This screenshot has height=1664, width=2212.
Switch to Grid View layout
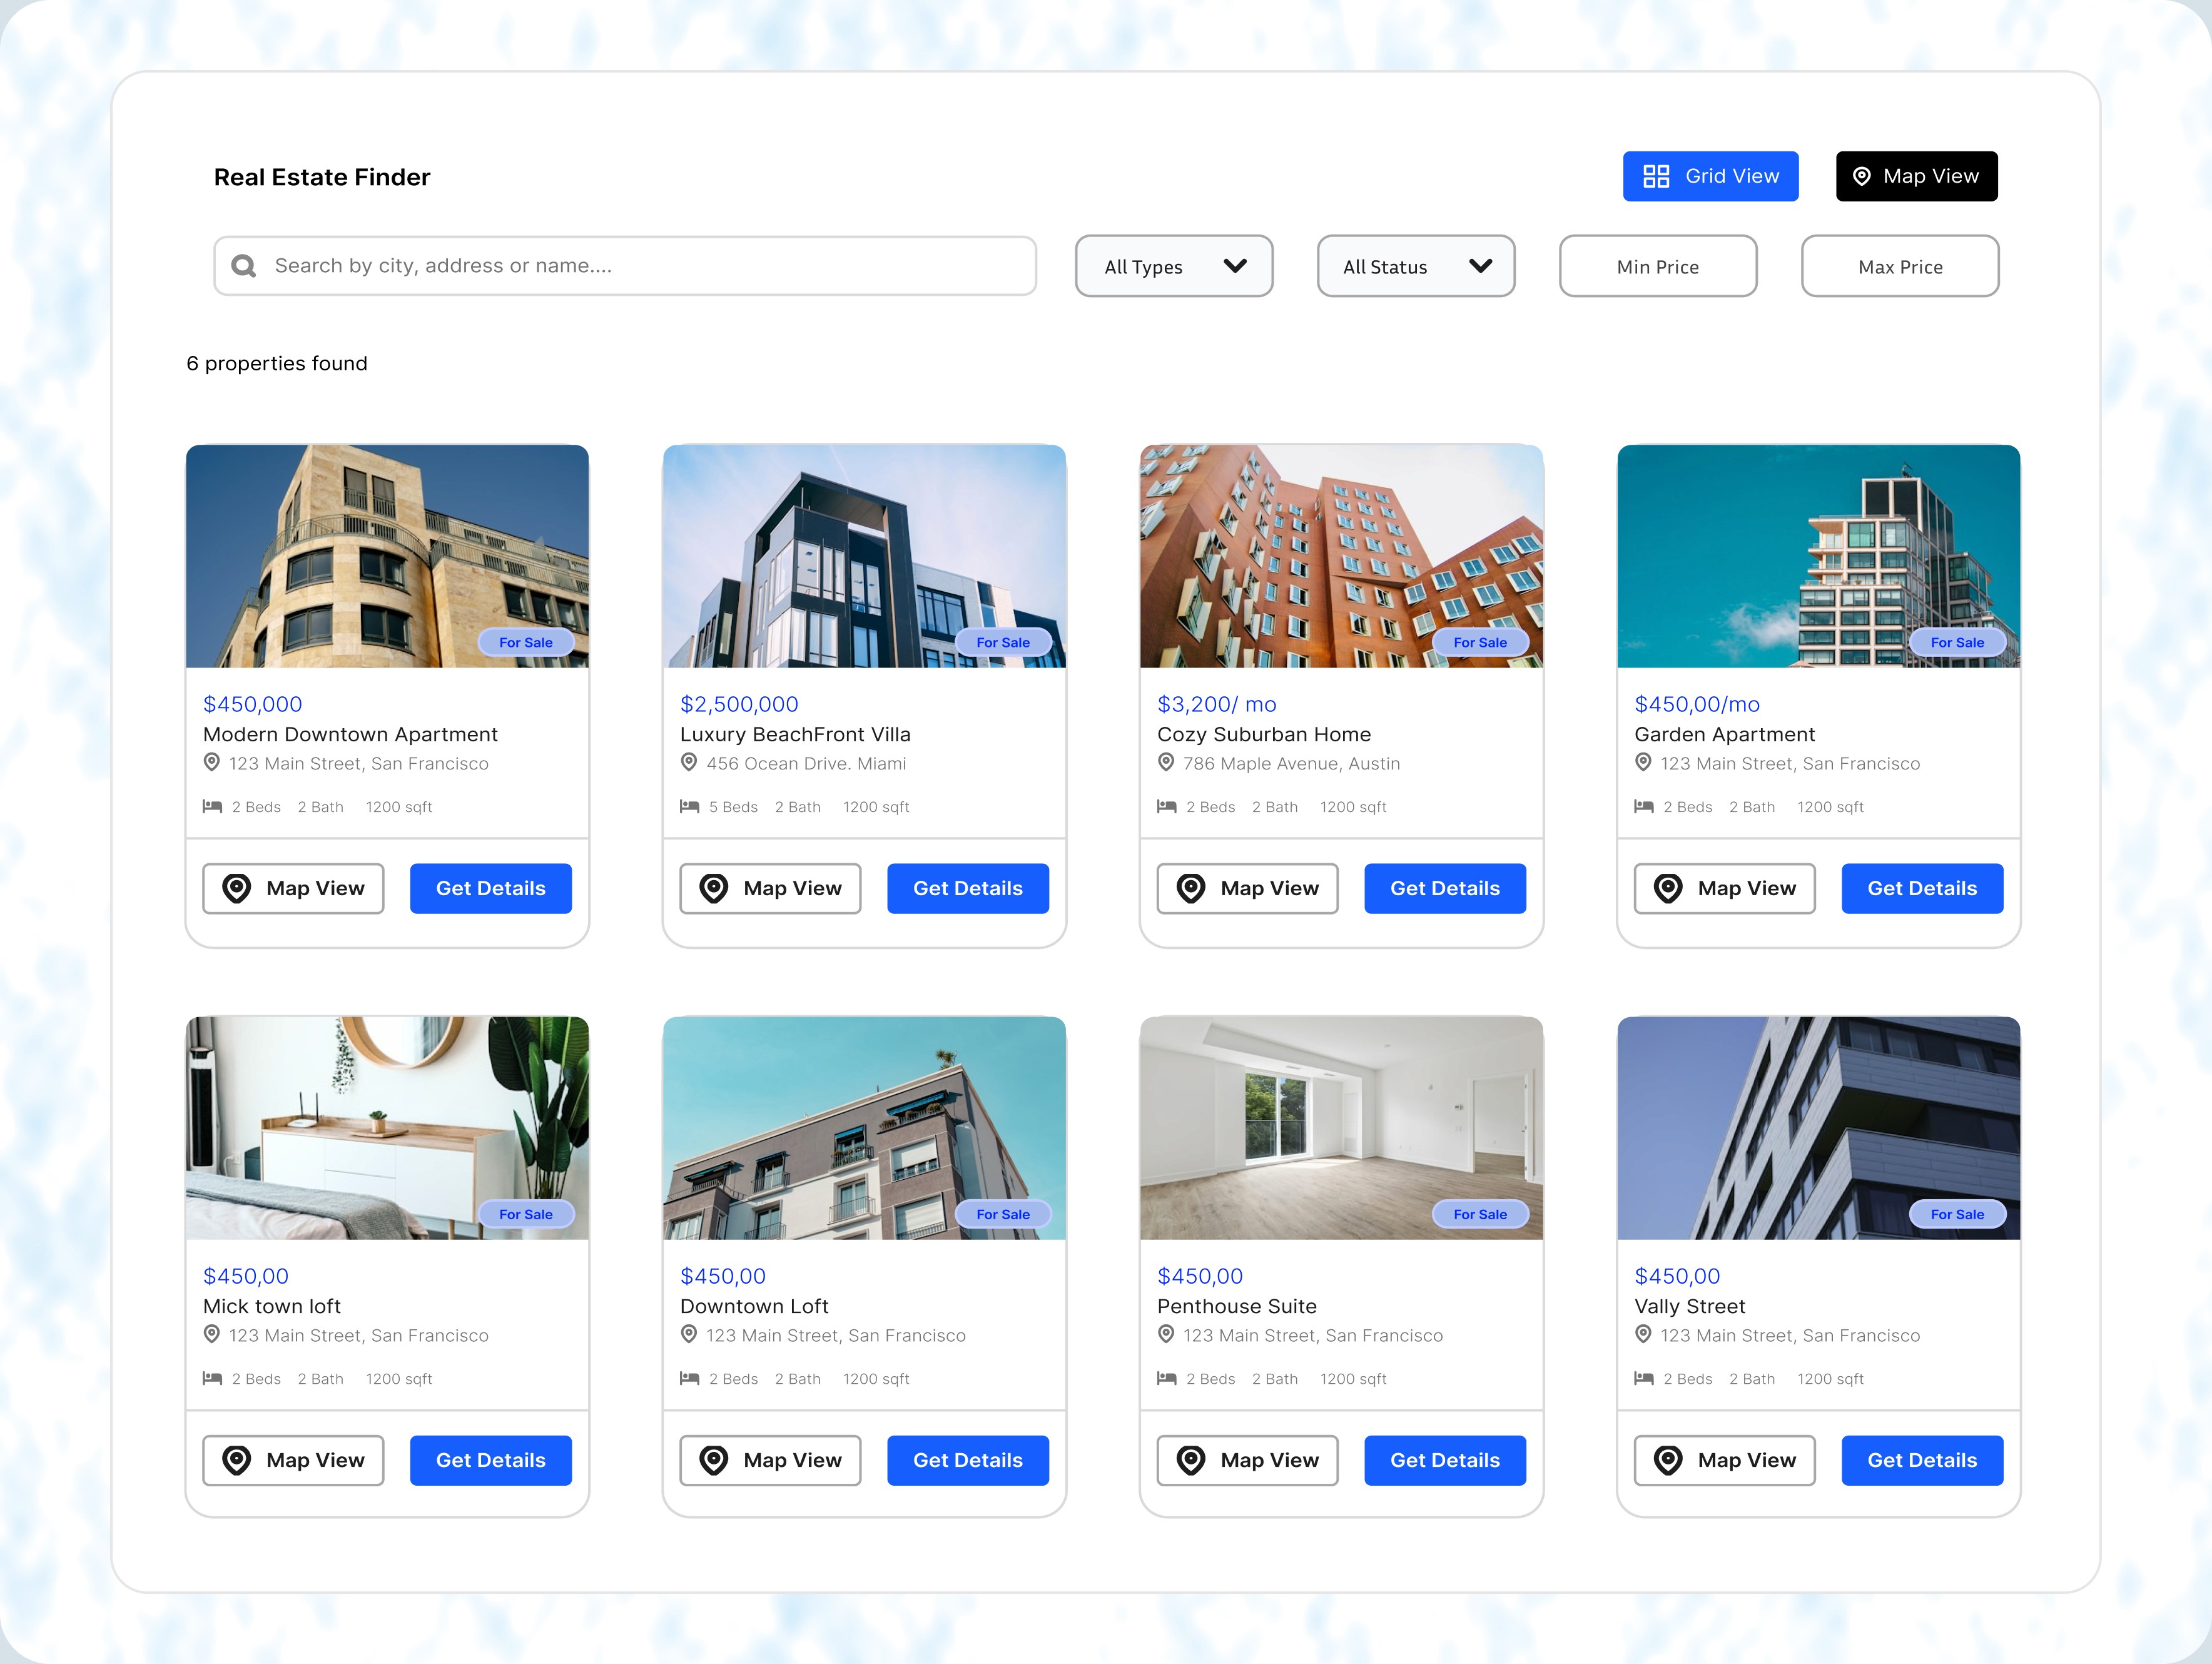[1710, 176]
